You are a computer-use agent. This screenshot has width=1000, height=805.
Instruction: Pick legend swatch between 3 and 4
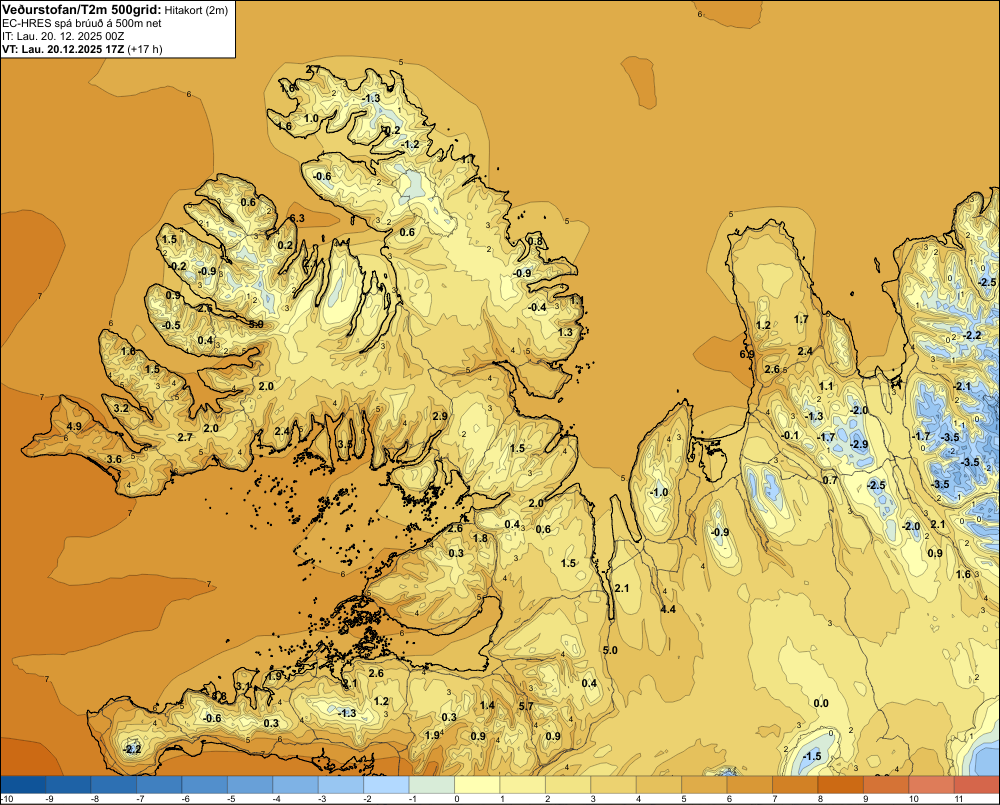point(614,785)
